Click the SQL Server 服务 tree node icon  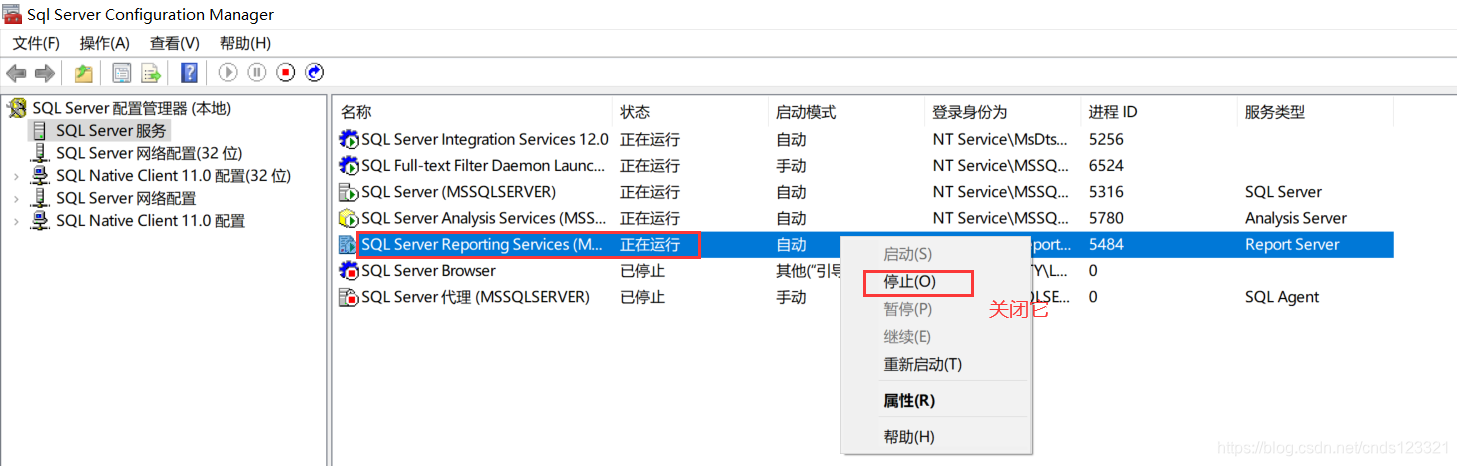click(39, 131)
